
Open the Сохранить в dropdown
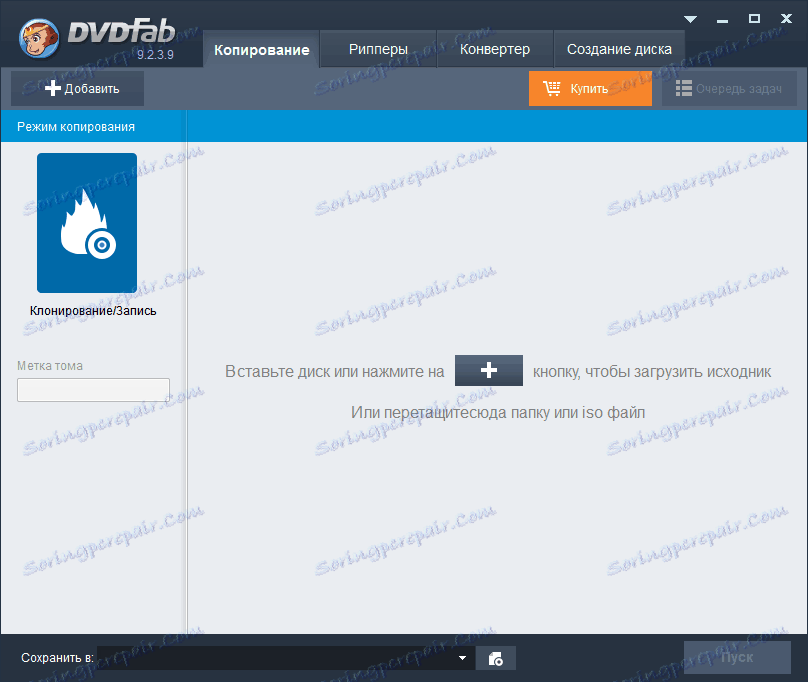click(x=461, y=658)
